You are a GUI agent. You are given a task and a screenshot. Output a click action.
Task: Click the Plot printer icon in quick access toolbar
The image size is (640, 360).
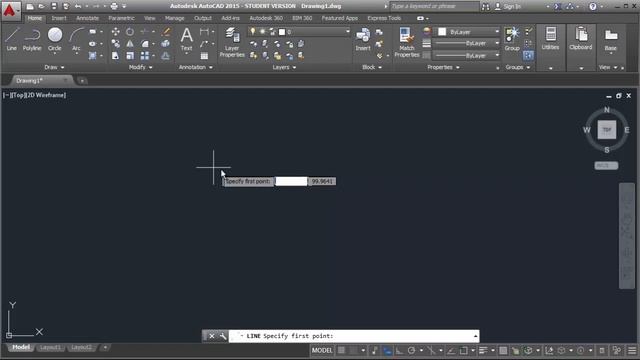[x=114, y=6]
